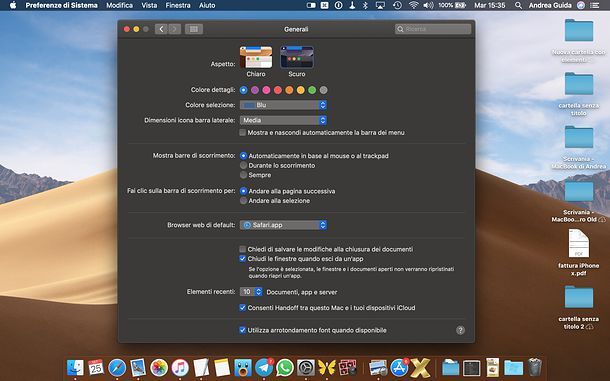This screenshot has width=610, height=381.
Task: Open the yellow butterfly app in Dock
Action: [327, 367]
